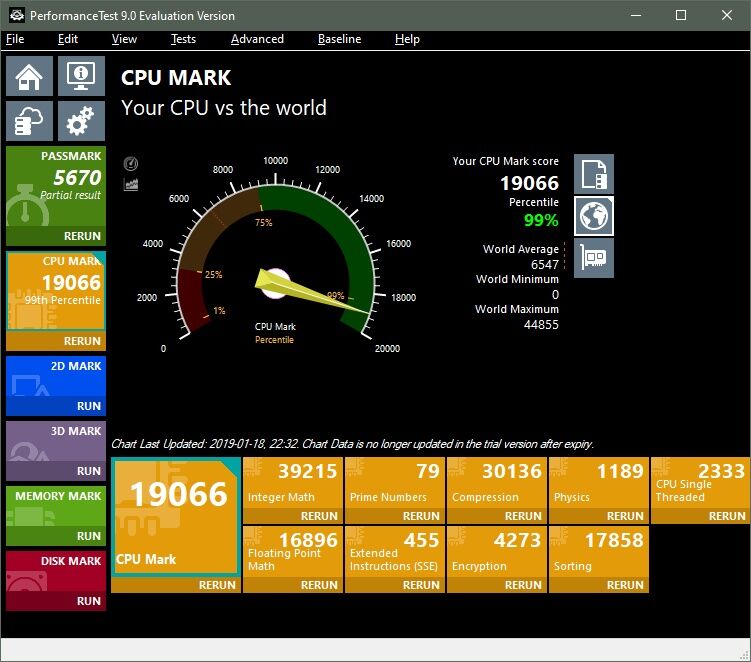Switch to the distribution chart view icon
The image size is (751, 662).
point(131,184)
